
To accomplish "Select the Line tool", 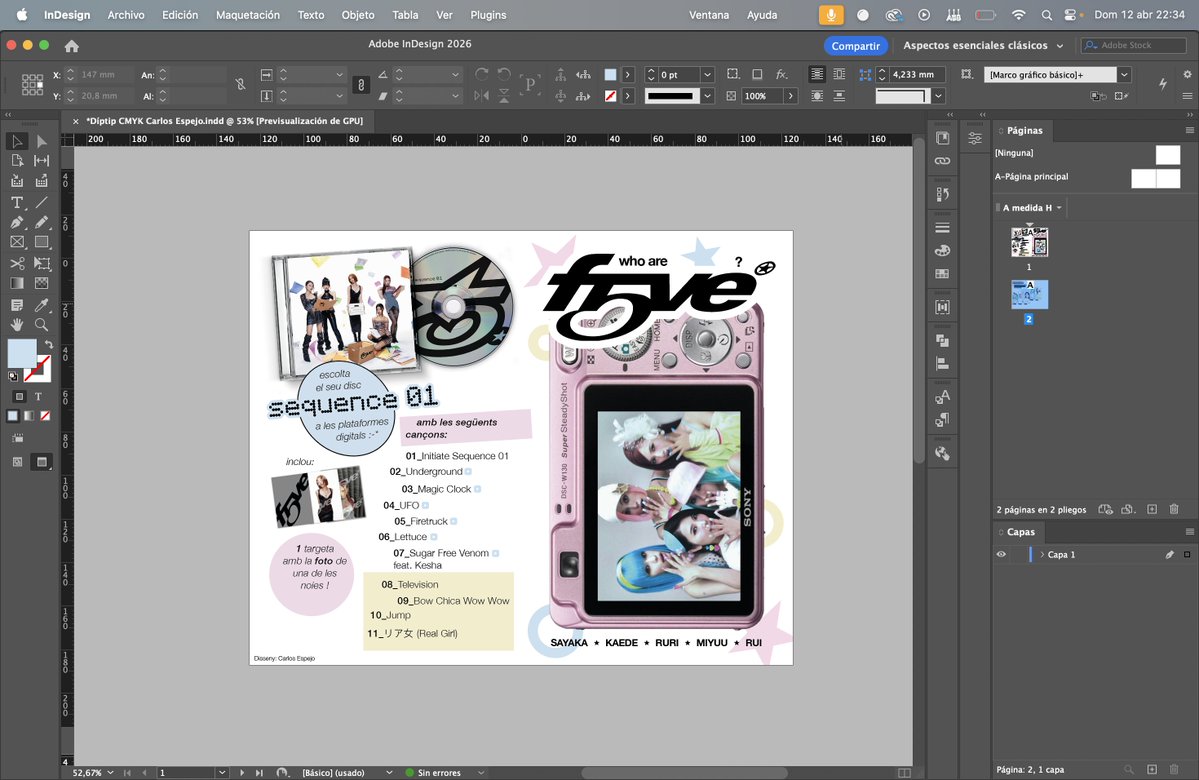I will (41, 203).
